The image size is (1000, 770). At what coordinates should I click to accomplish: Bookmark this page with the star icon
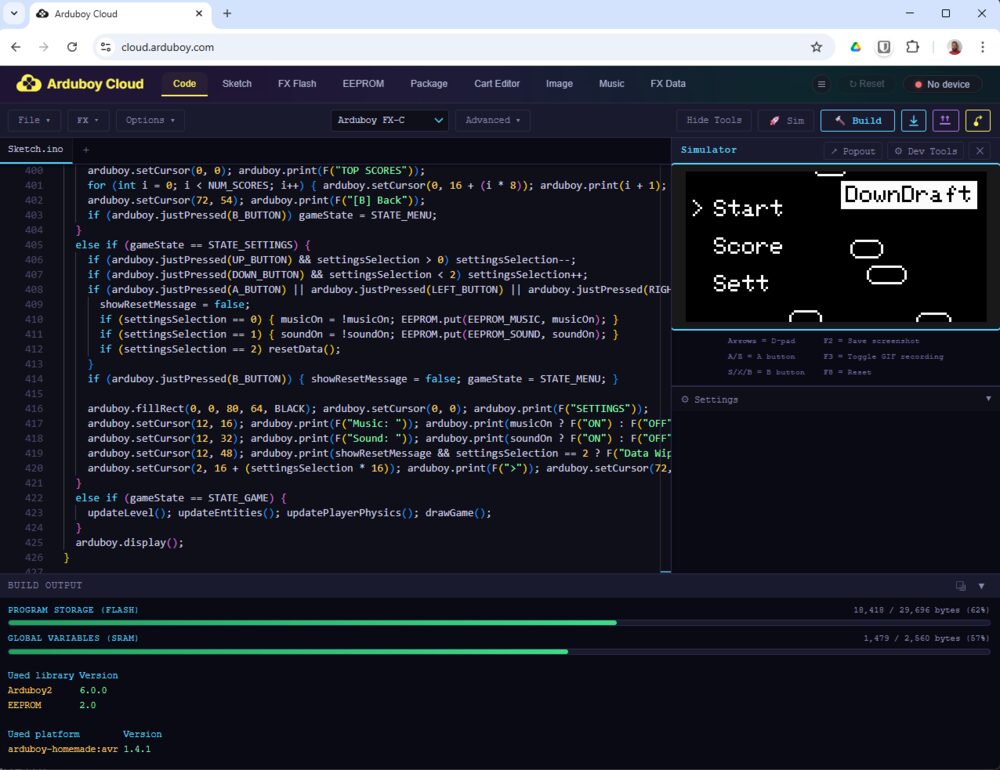816,47
